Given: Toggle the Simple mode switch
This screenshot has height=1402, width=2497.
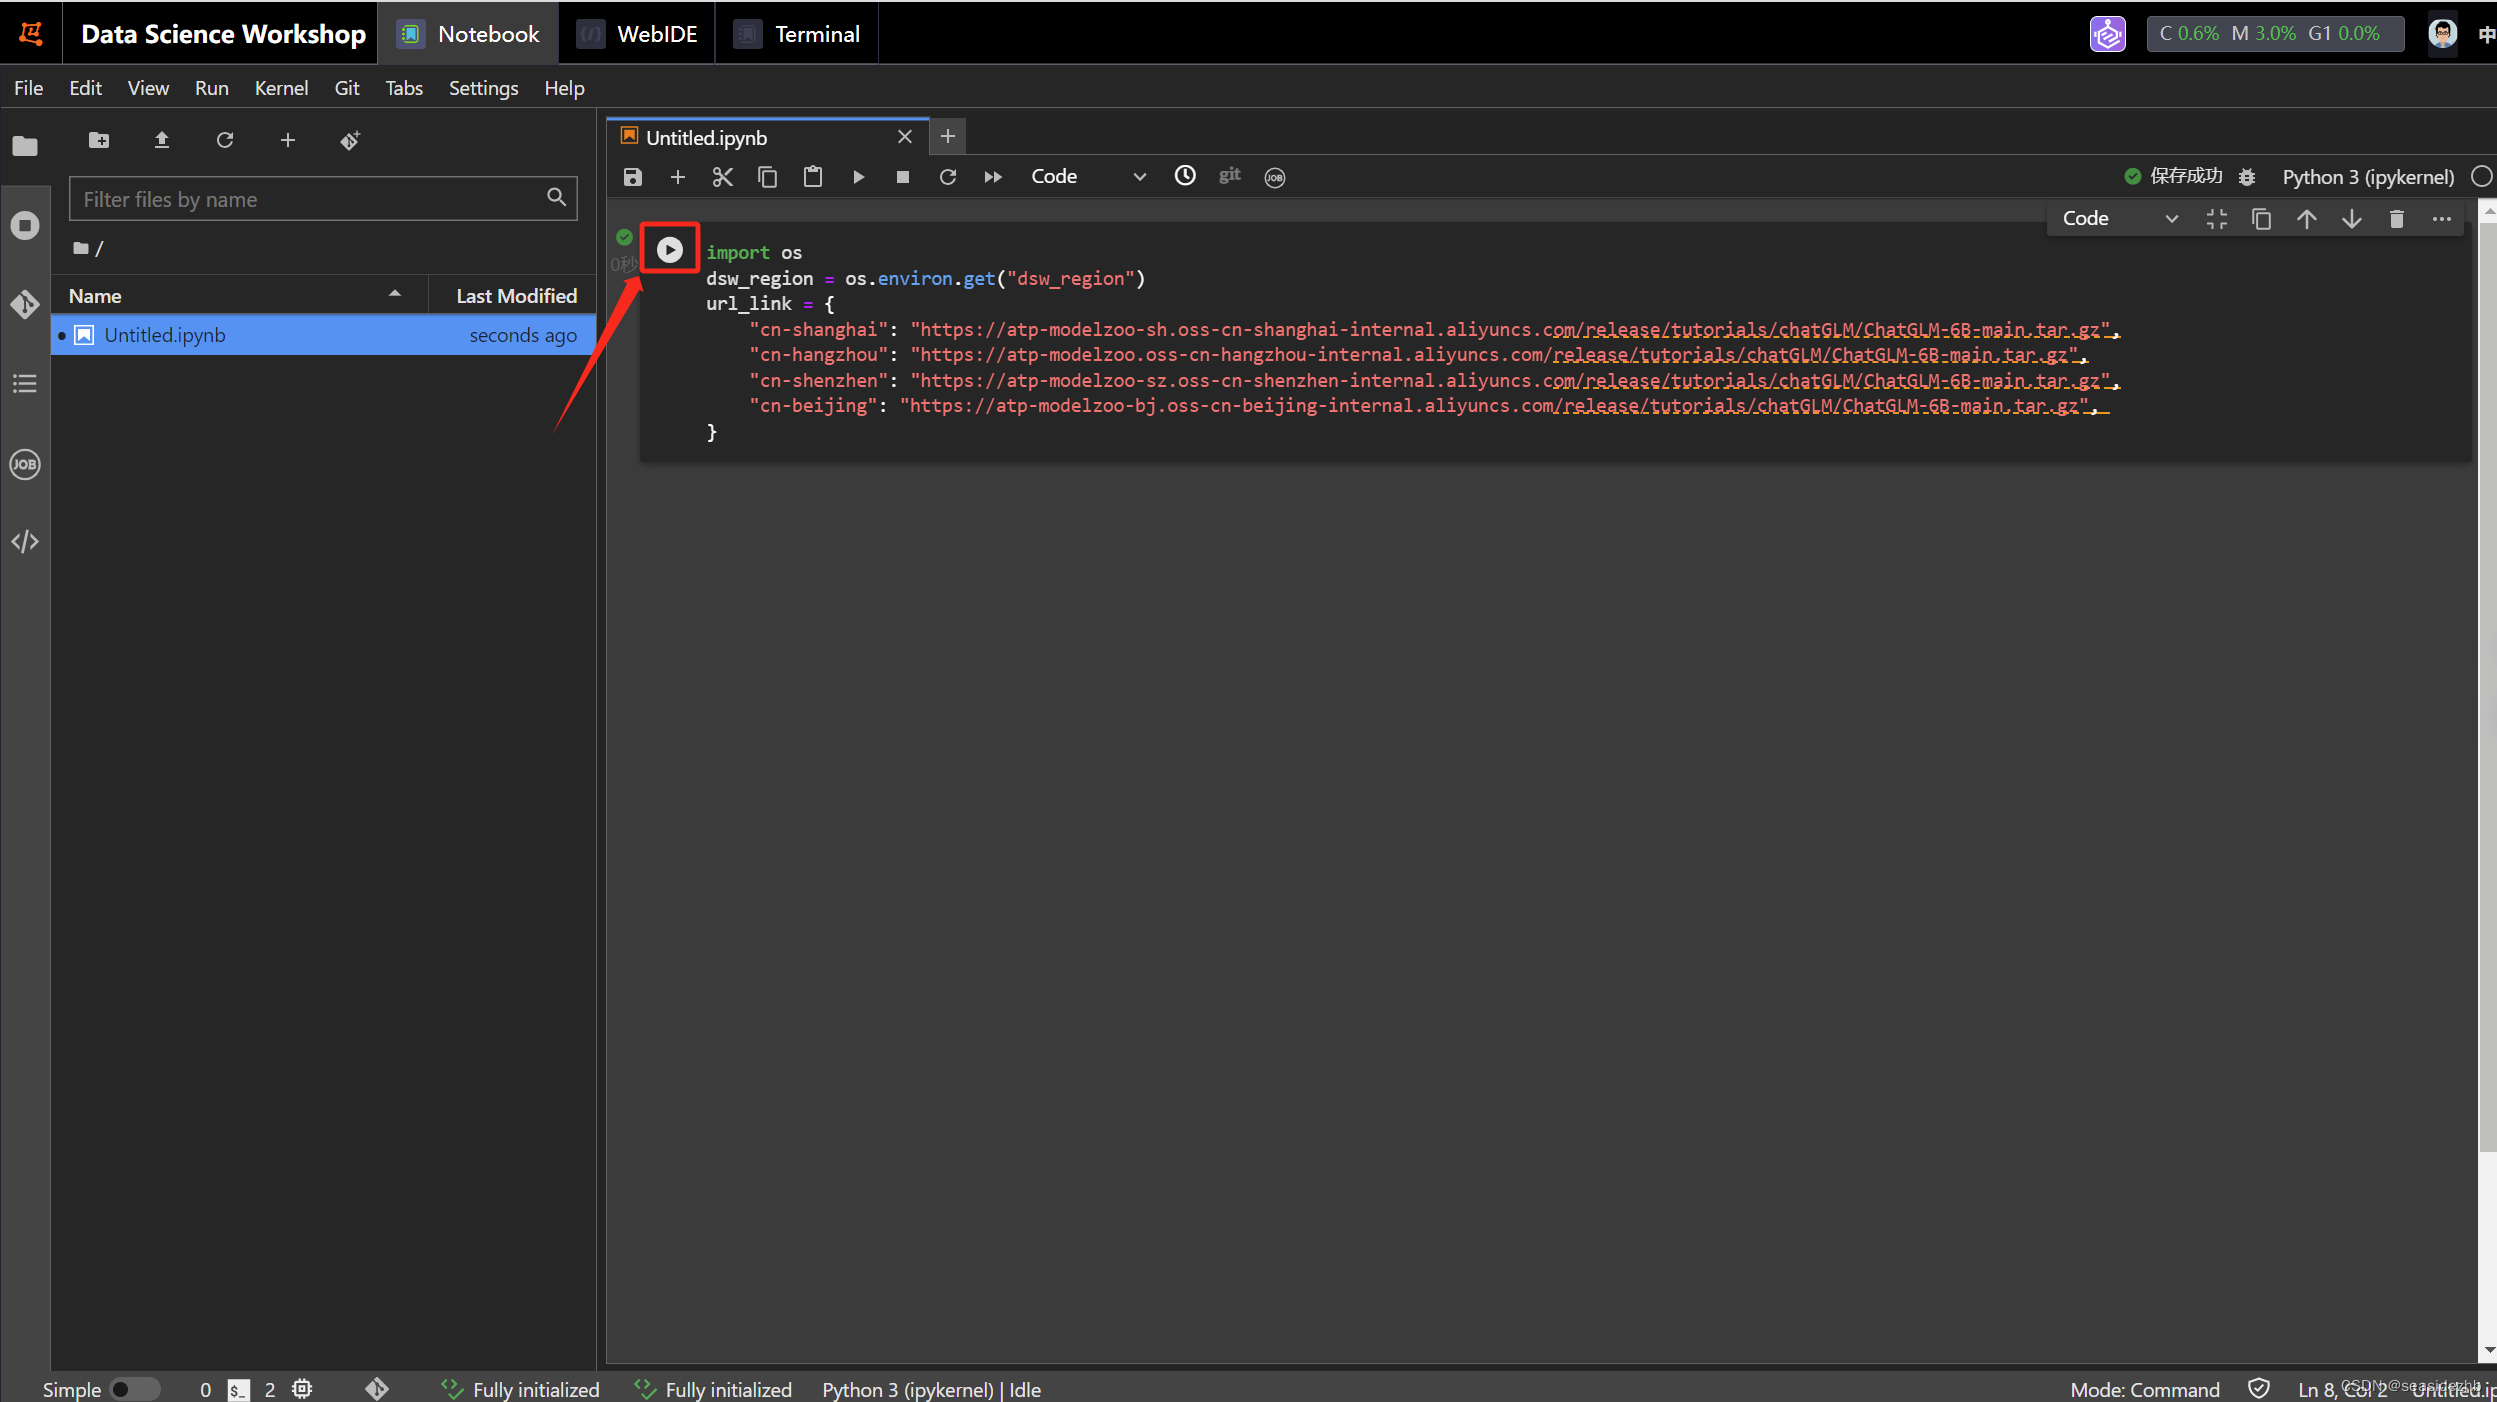Looking at the screenshot, I should pos(134,1389).
